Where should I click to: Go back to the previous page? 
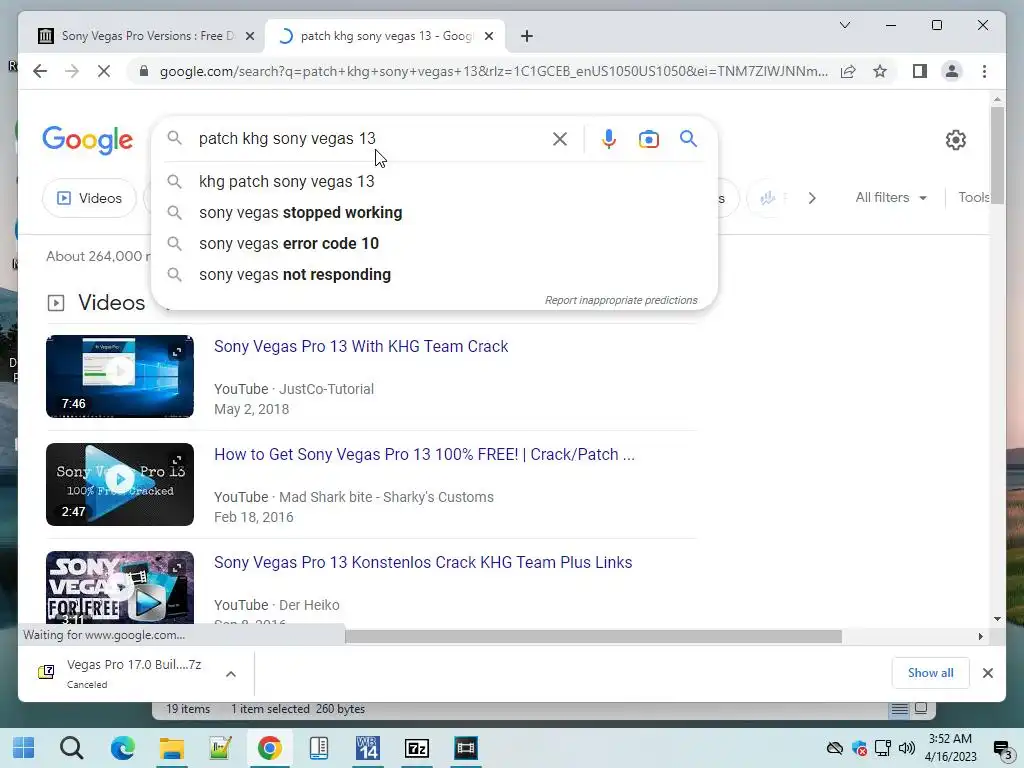(40, 71)
